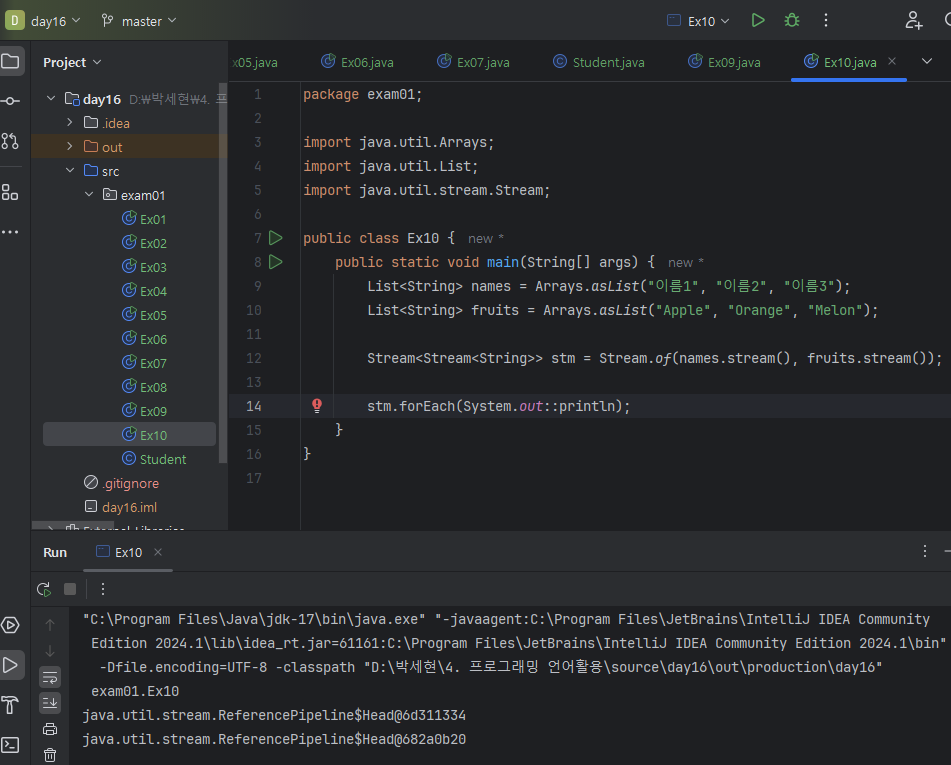Screen dimensions: 951x765
Task: Rerun Ex10 from the Run panel toolbar
Action: click(x=44, y=589)
